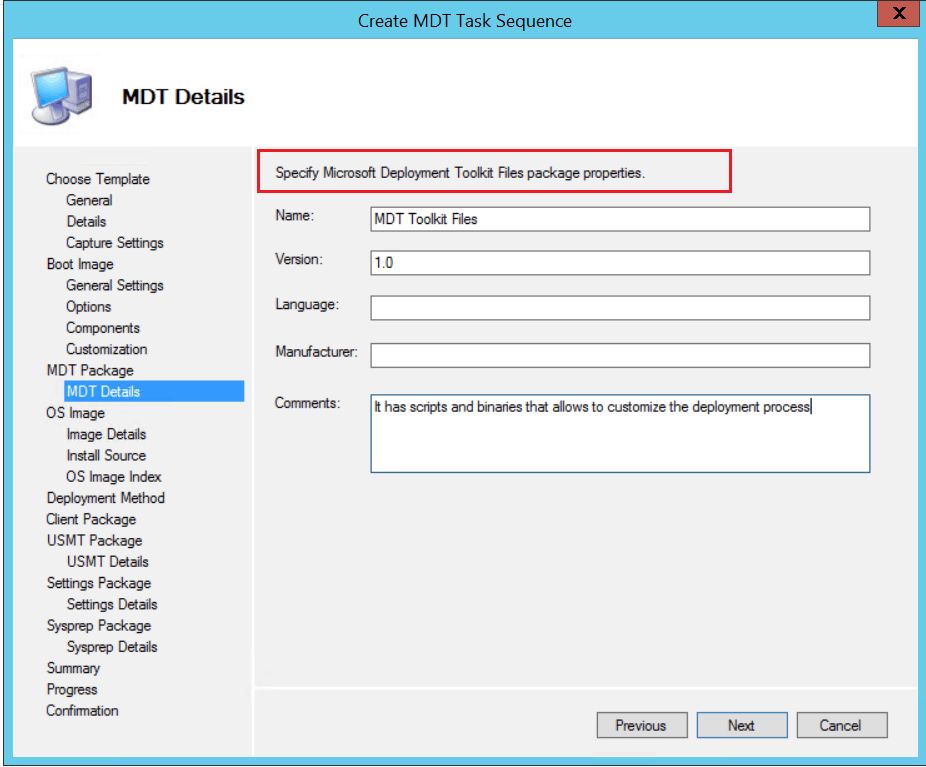This screenshot has height=767, width=926.
Task: Select the Customization step
Action: [x=106, y=349]
